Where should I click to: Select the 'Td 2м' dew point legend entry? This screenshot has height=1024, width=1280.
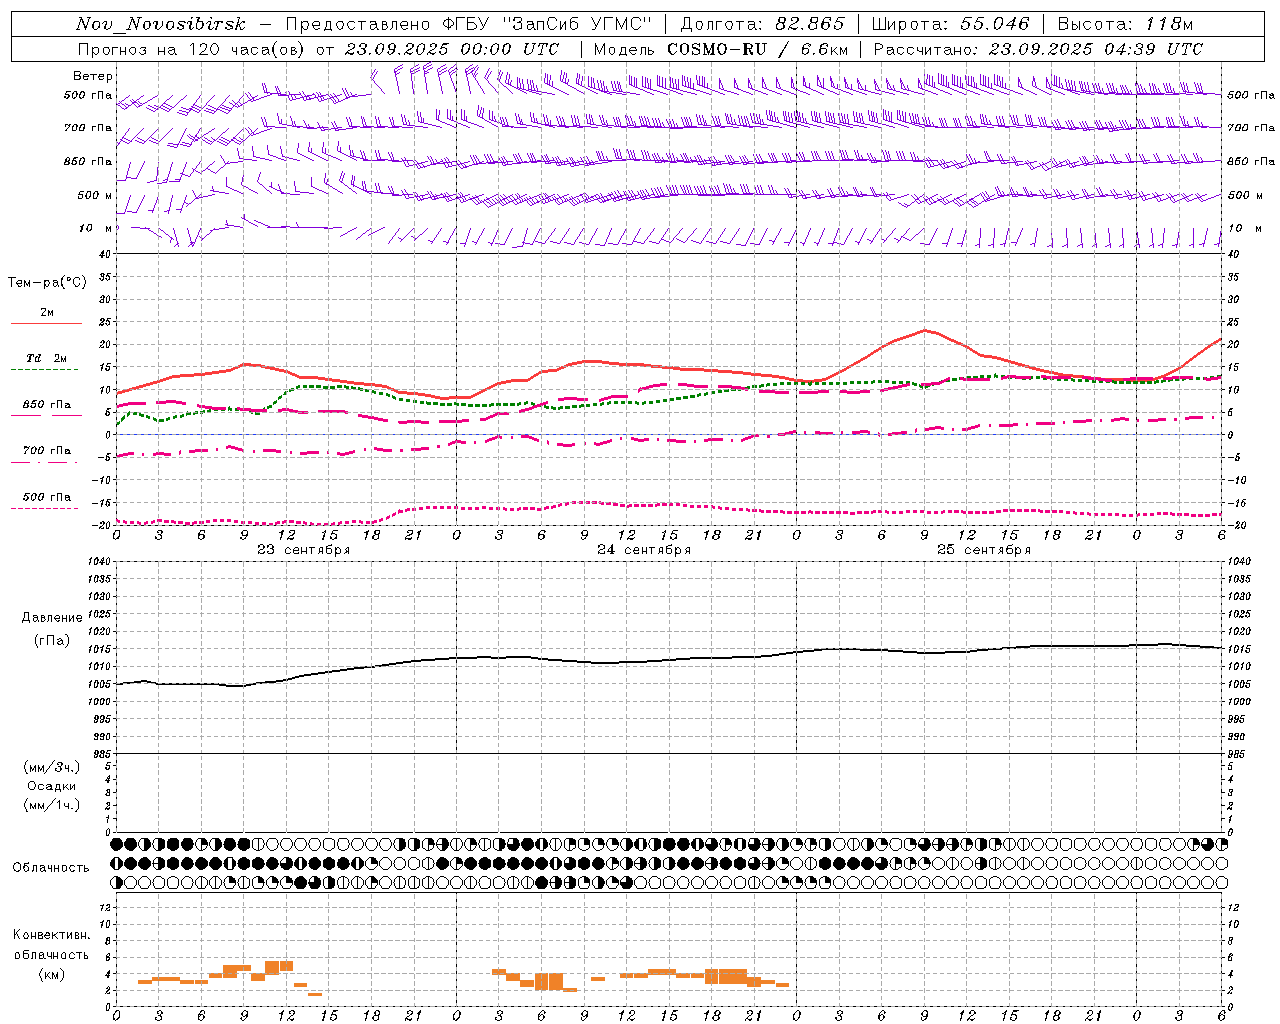point(47,358)
